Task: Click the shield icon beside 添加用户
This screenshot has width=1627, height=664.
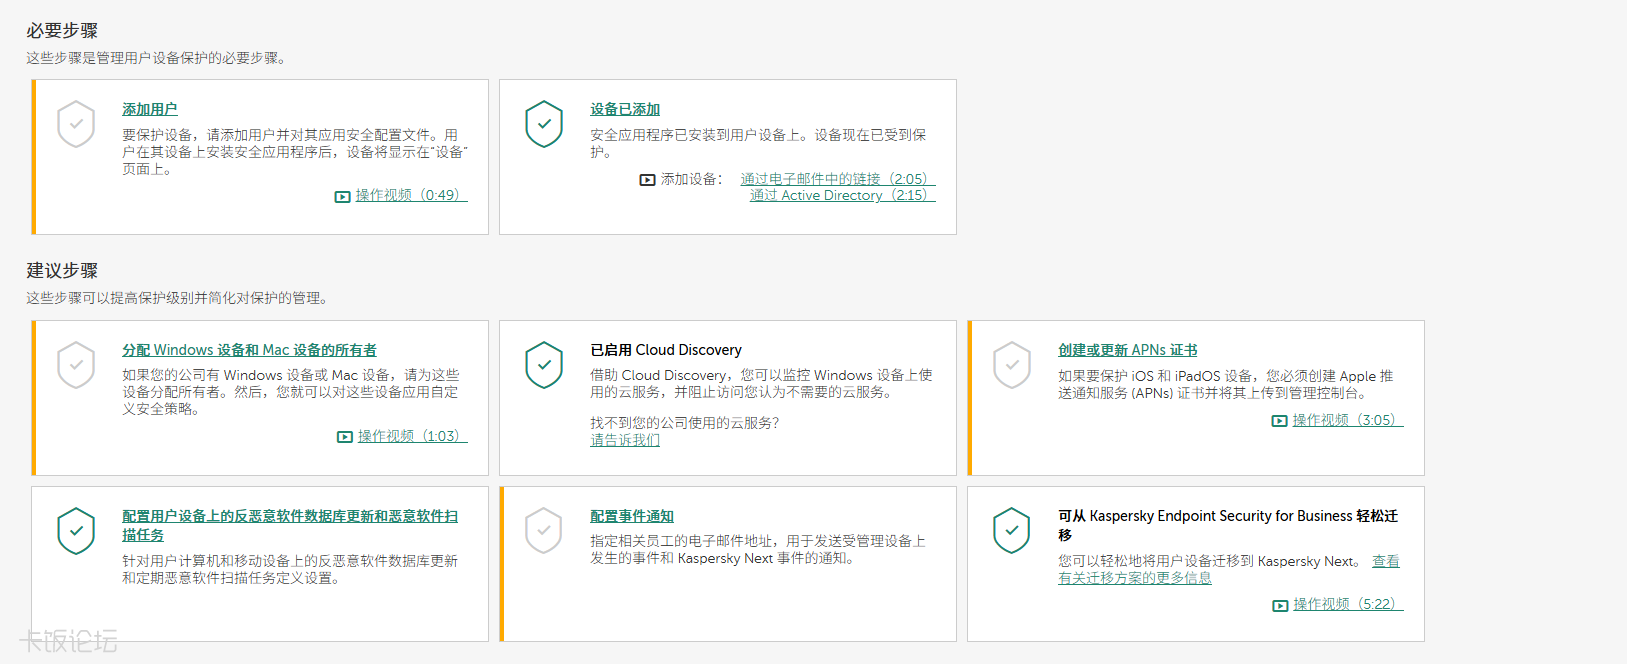Action: [x=76, y=124]
